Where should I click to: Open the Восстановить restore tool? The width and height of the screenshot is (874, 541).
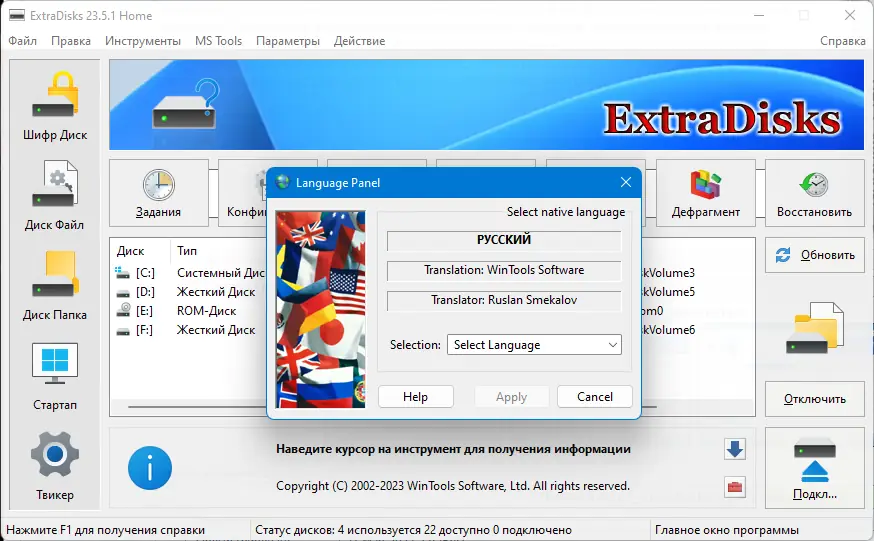coord(814,193)
